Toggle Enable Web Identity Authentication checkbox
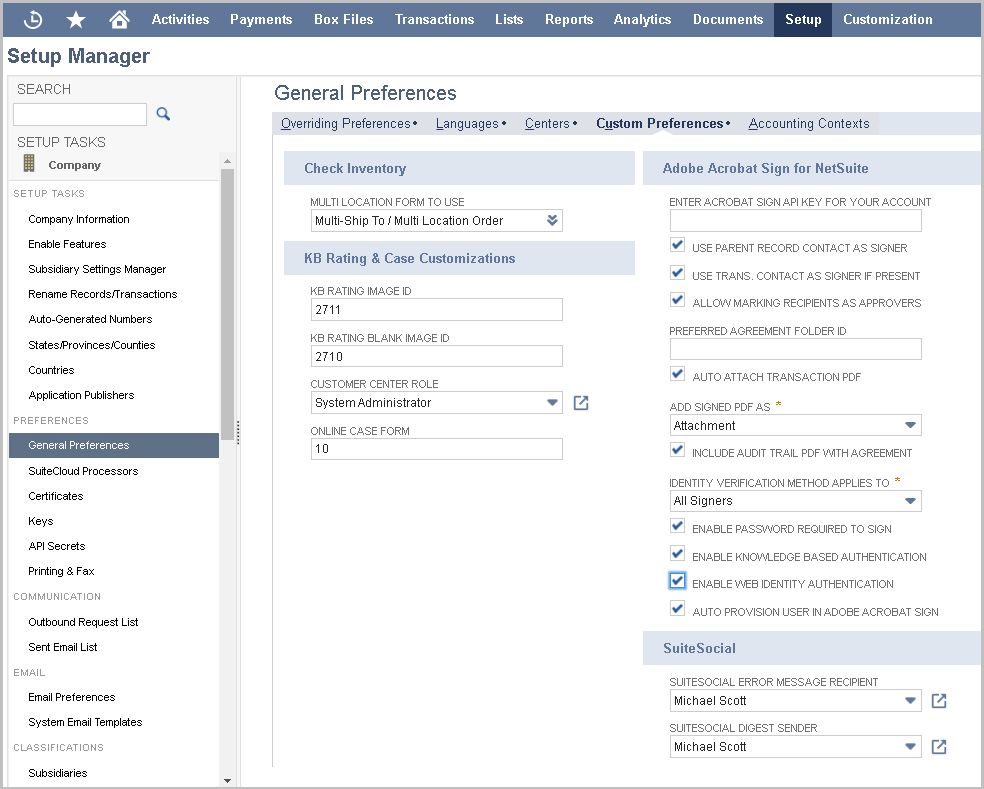The image size is (984, 789). click(x=677, y=581)
